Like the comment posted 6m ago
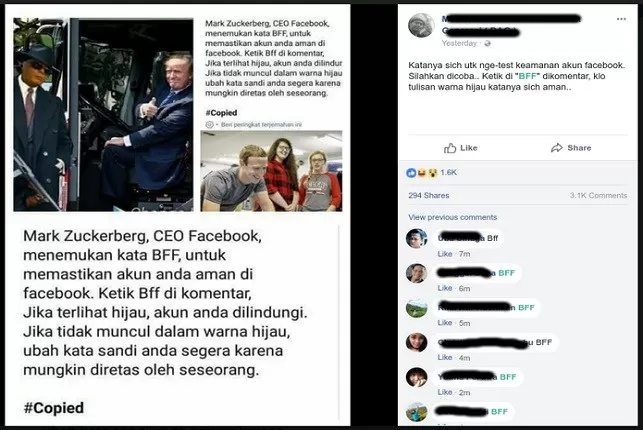Viewport: 643px width, 430px height. [x=445, y=288]
